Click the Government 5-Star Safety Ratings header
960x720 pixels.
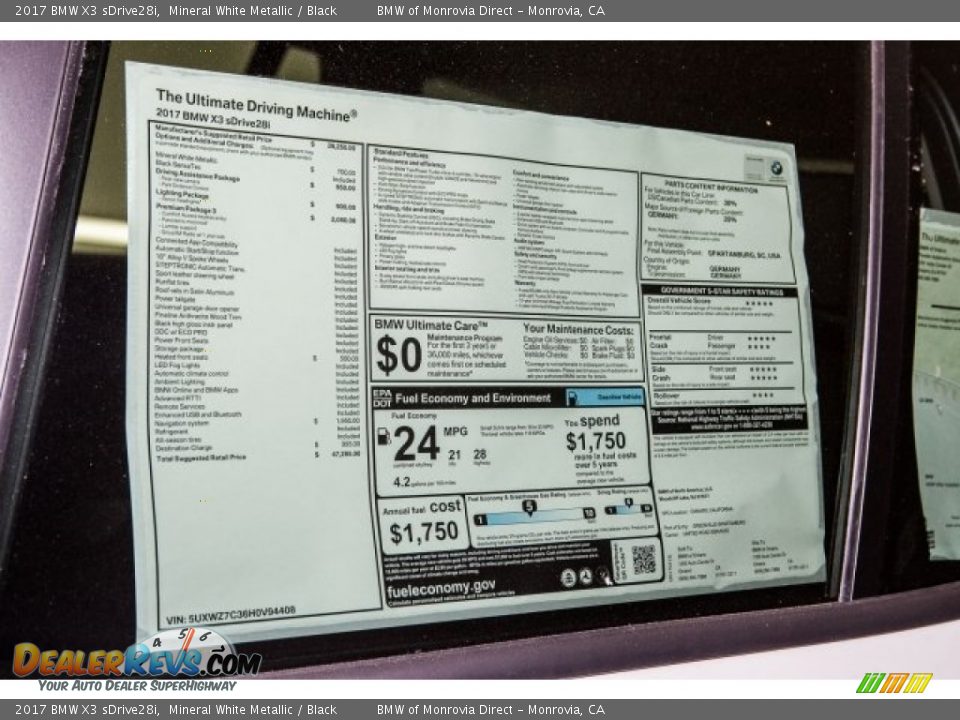(x=720, y=291)
